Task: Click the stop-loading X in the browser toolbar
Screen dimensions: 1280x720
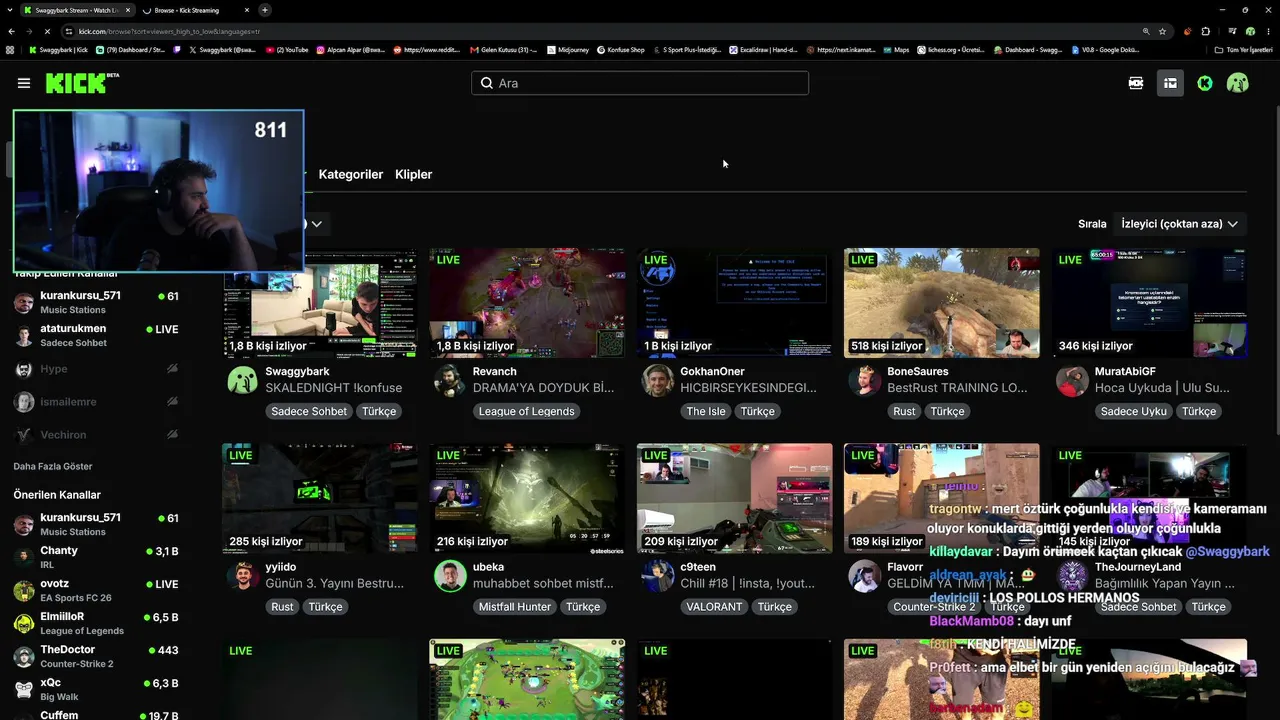Action: [x=48, y=31]
